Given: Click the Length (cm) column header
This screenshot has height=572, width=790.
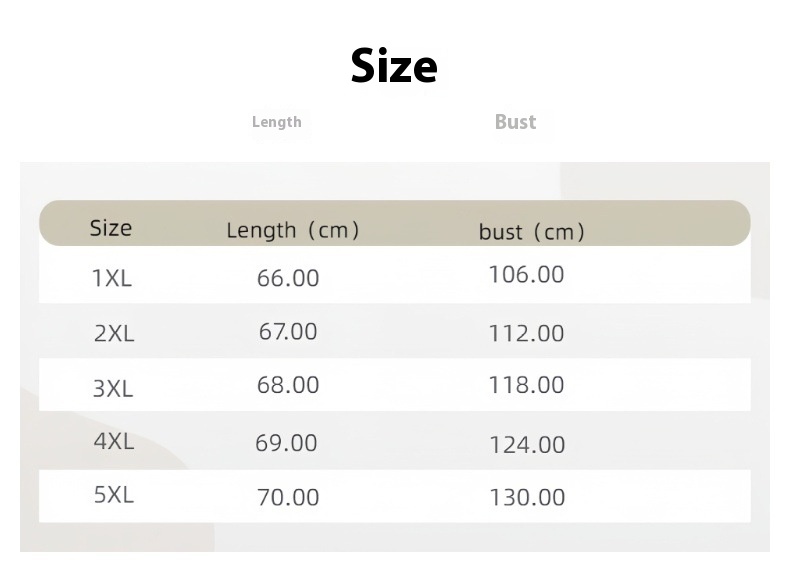Looking at the screenshot, I should pos(292,231).
